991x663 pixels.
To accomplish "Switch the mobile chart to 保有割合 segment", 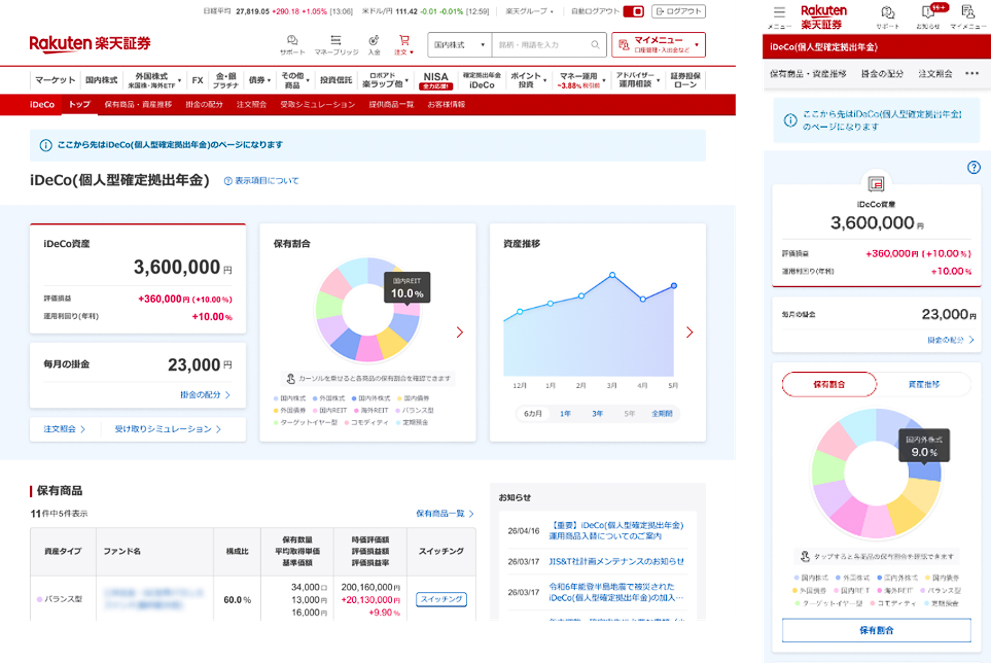I will 829,384.
